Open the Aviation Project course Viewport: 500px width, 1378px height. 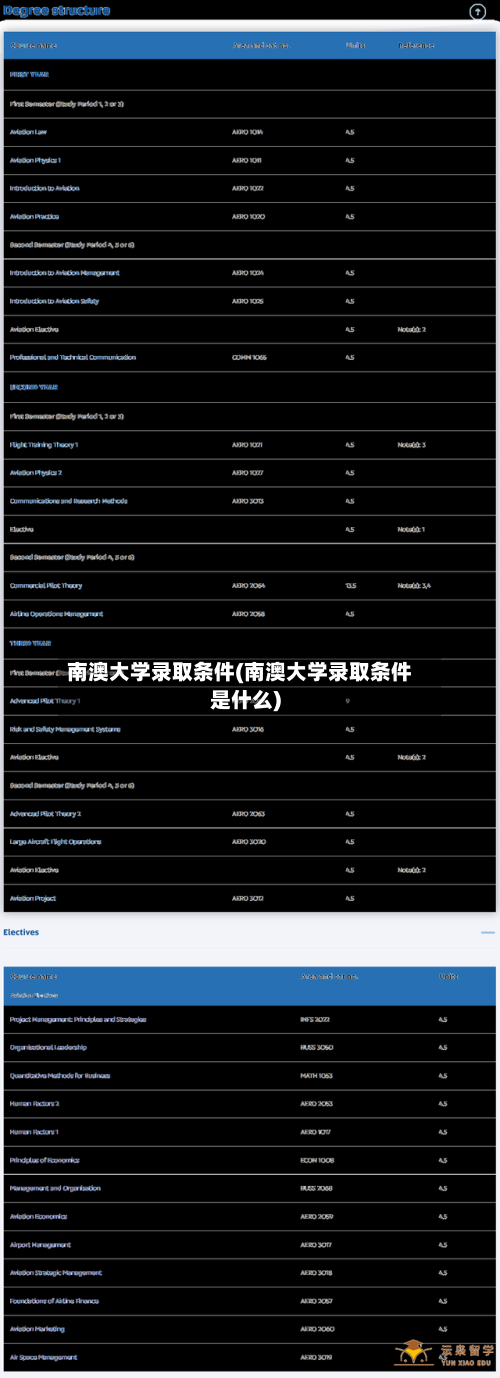pyautogui.click(x=33, y=898)
